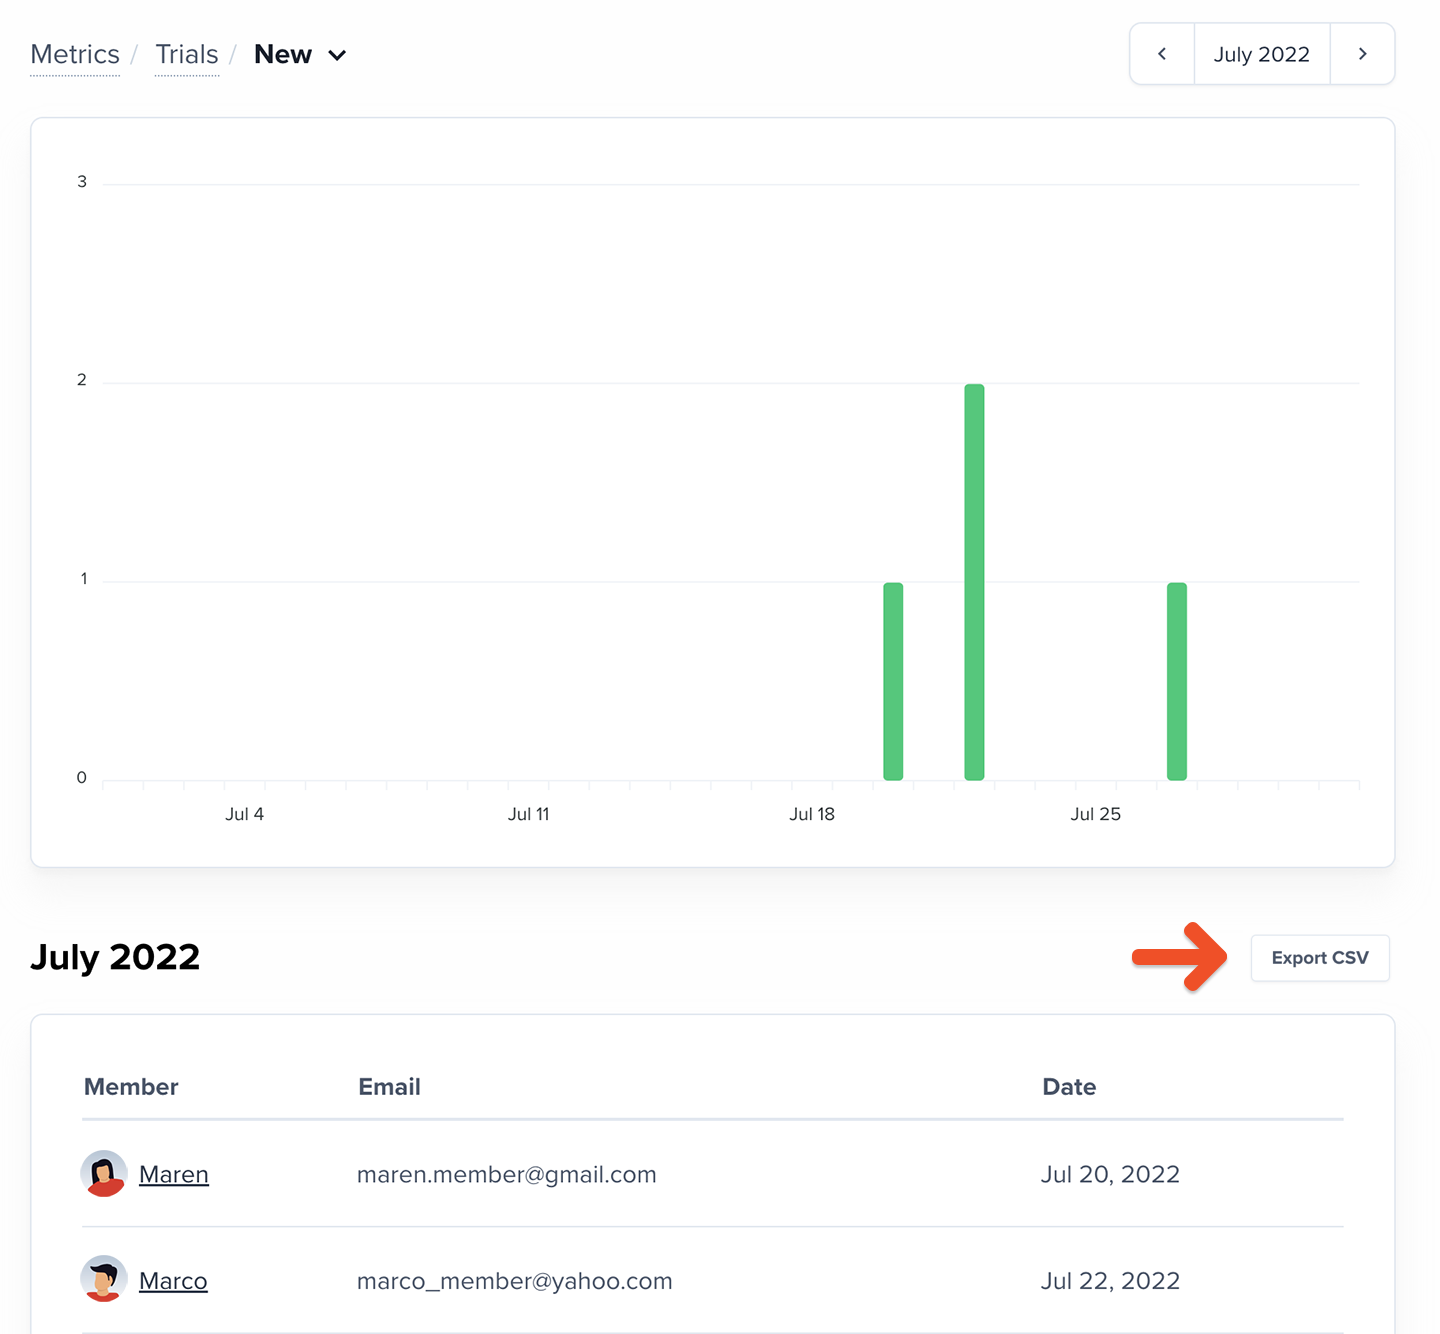Expand the New metric dropdown chevron
This screenshot has height=1334, width=1440.
point(337,55)
